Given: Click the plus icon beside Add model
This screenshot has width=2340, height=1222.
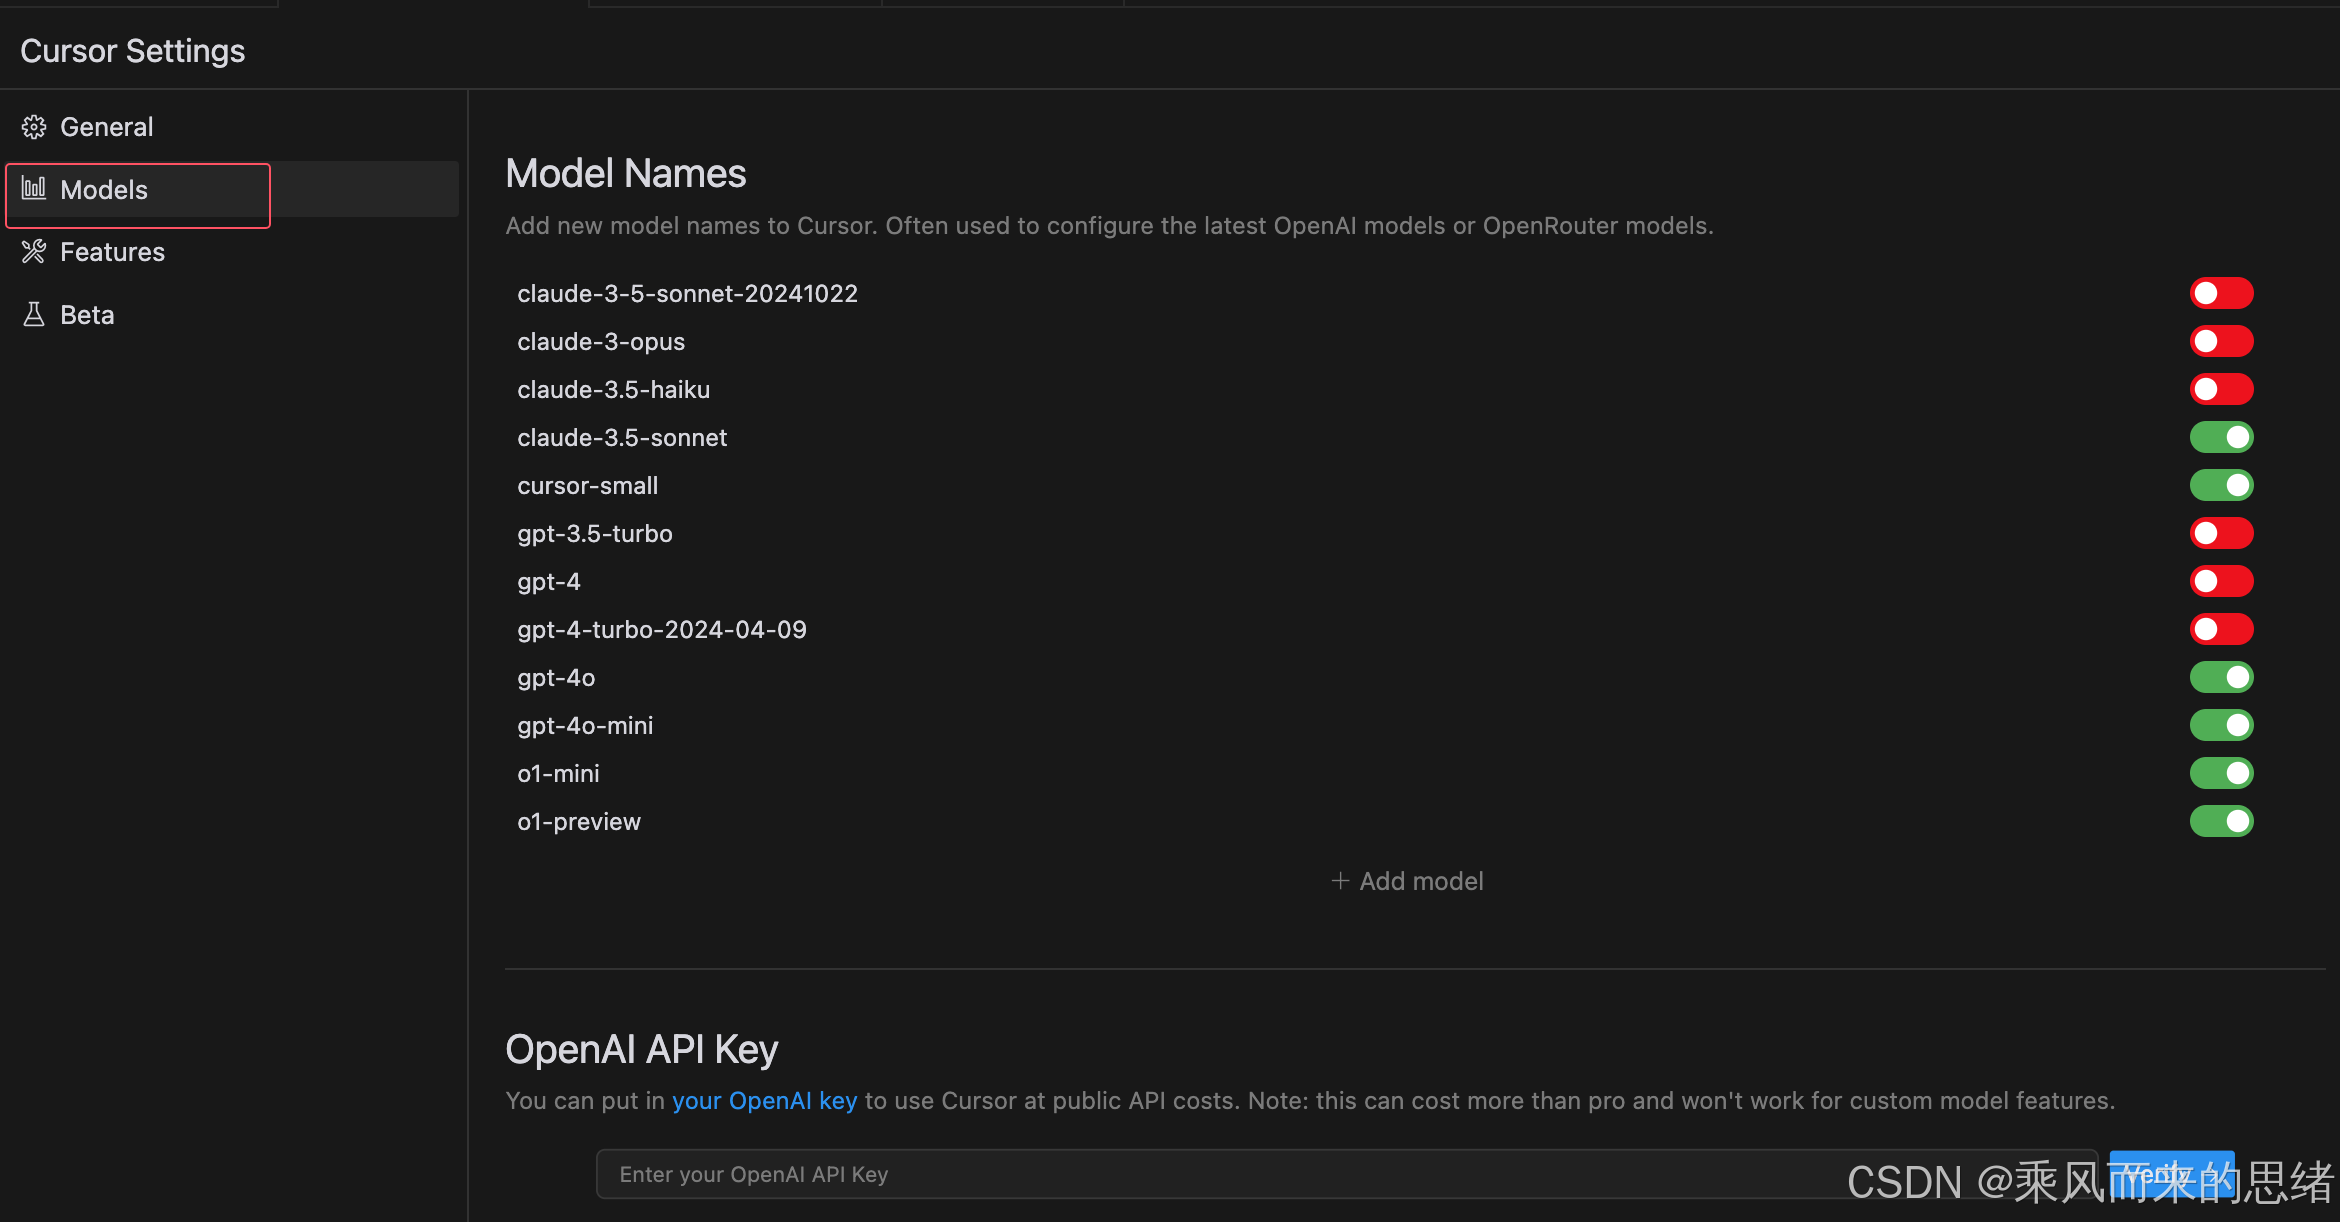Looking at the screenshot, I should 1340,881.
